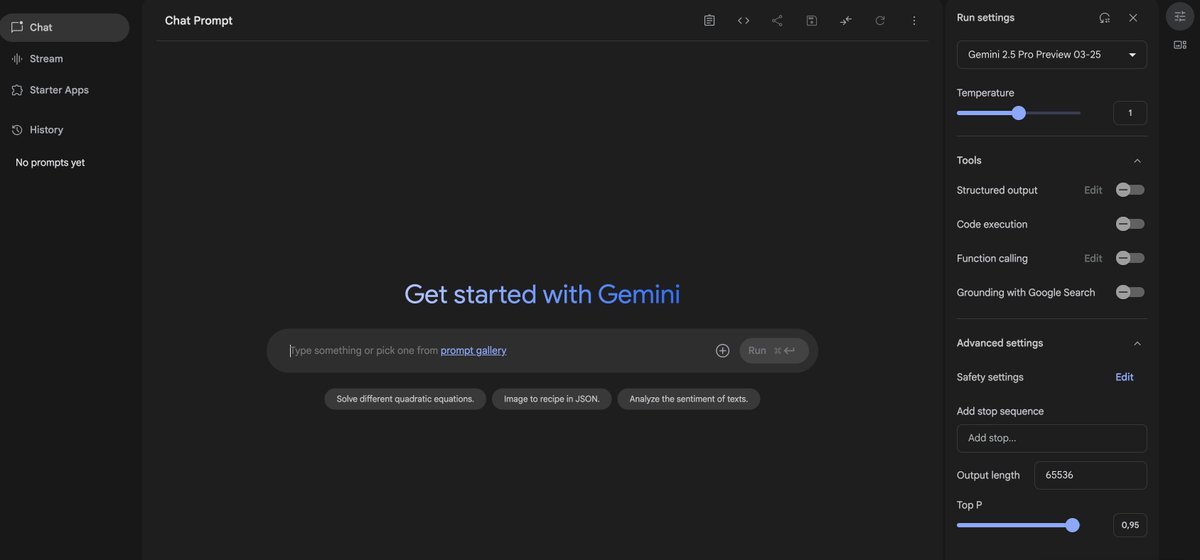Click the Run settings heading

(x=986, y=18)
